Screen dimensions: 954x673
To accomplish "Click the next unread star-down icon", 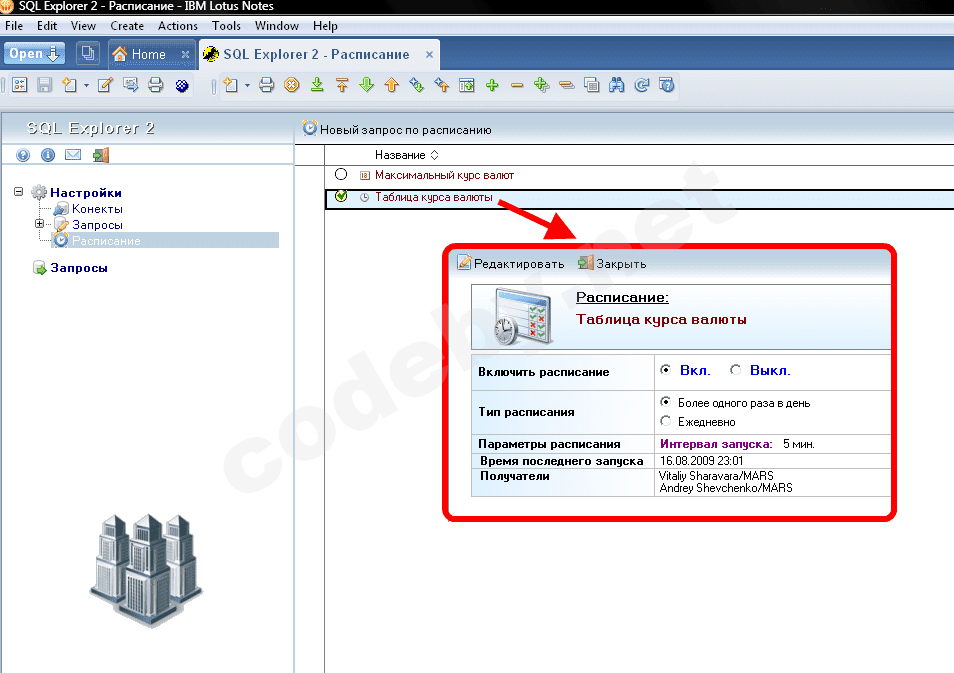I will click(x=417, y=85).
